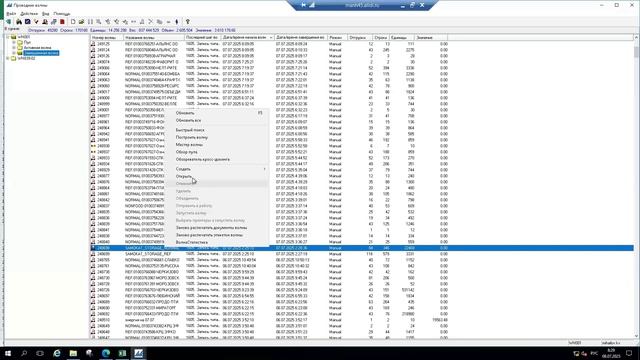This screenshot has width=640, height=360.
Task: Open the Помощь menu
Action: pyautogui.click(x=62, y=13)
